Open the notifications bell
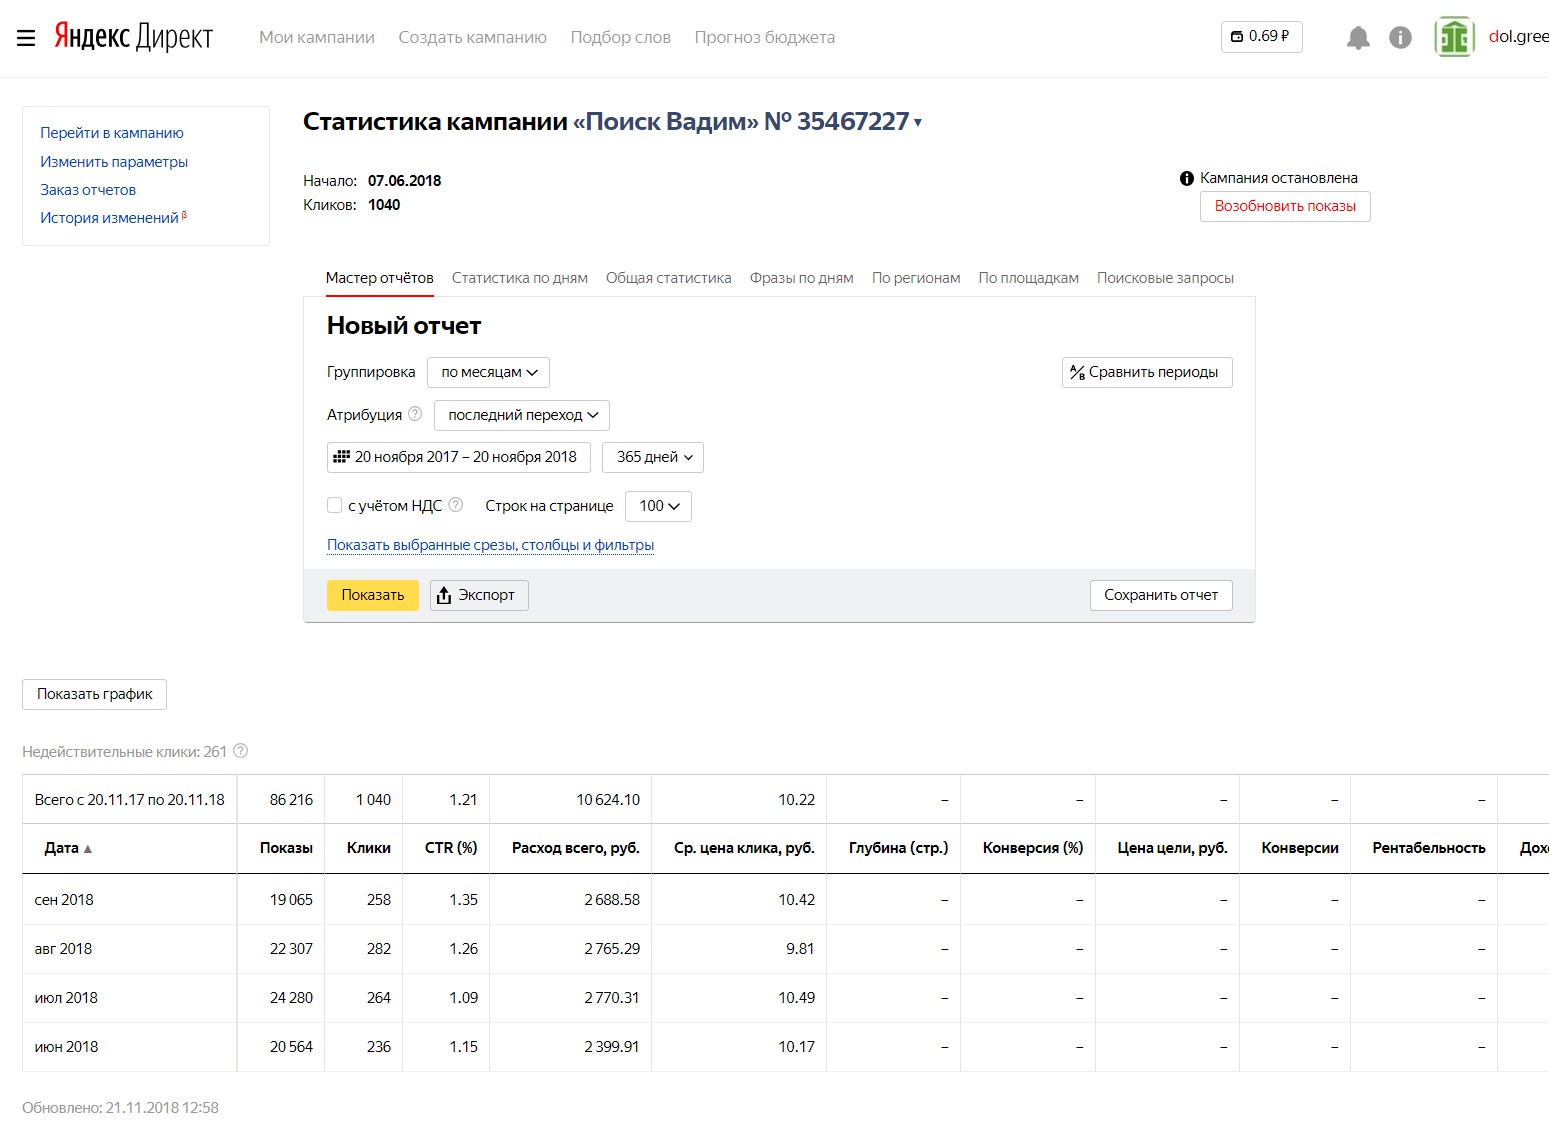The width and height of the screenshot is (1550, 1134). coord(1358,38)
